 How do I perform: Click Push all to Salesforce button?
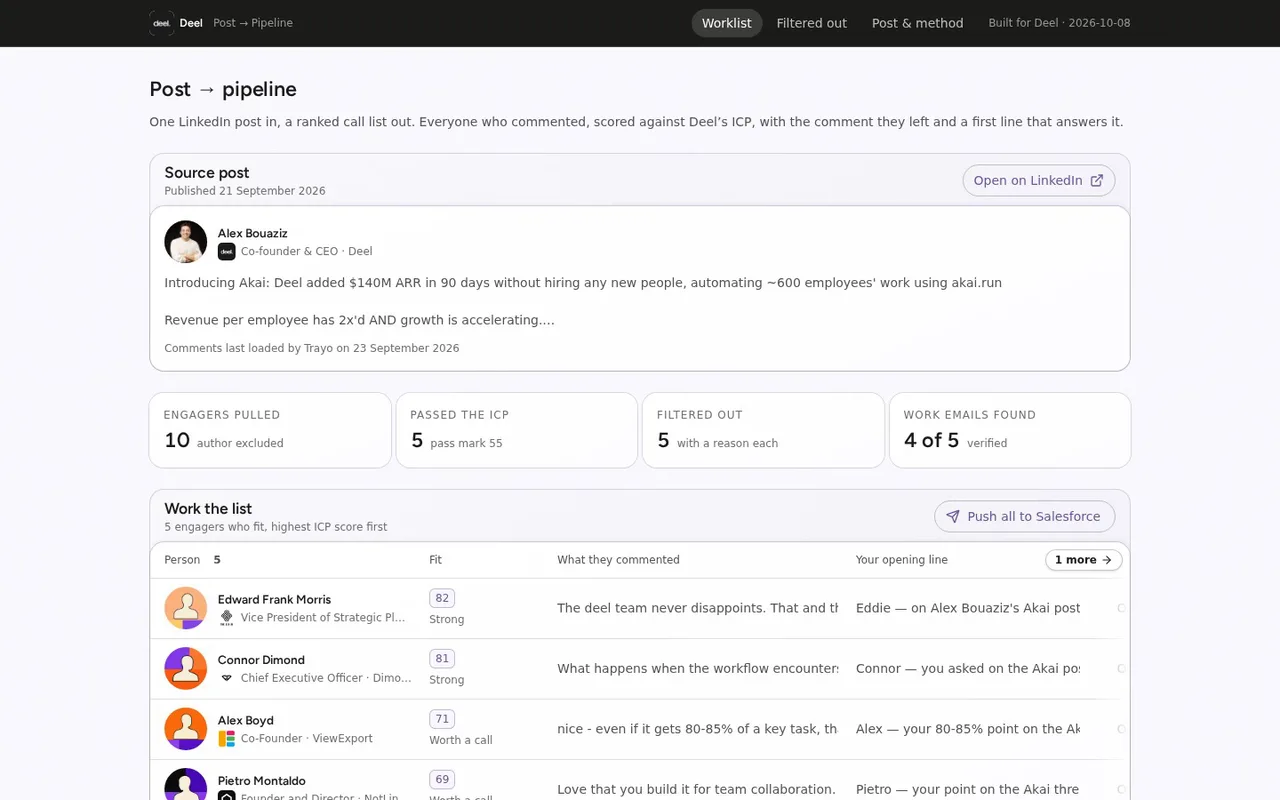[1025, 517]
